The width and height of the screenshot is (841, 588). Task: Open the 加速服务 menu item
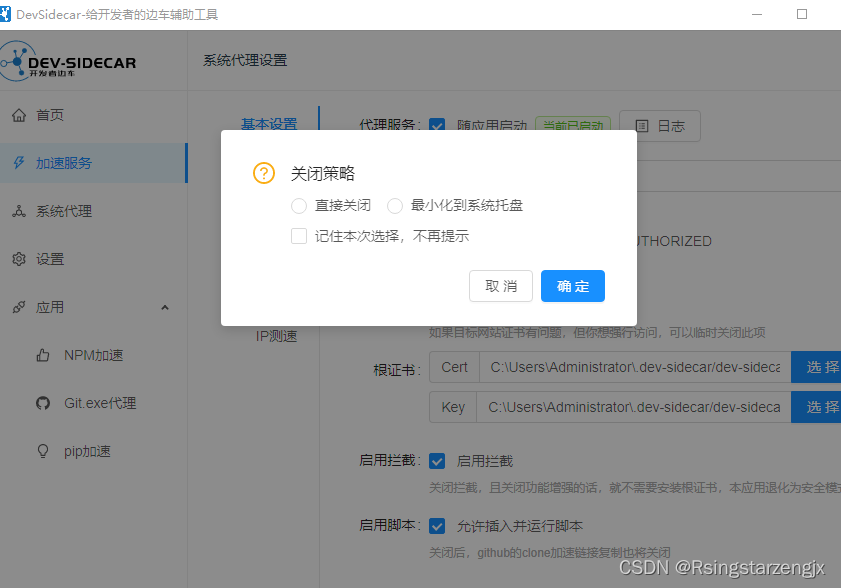pos(93,163)
